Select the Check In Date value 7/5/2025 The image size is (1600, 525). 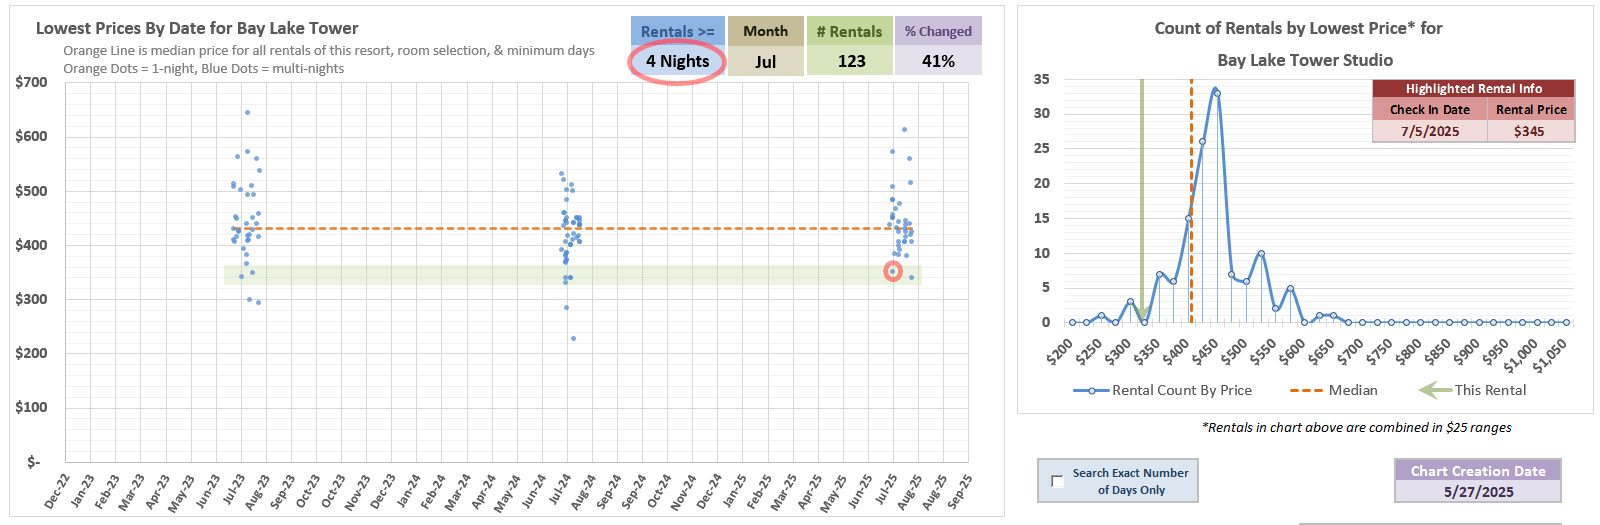coord(1429,131)
